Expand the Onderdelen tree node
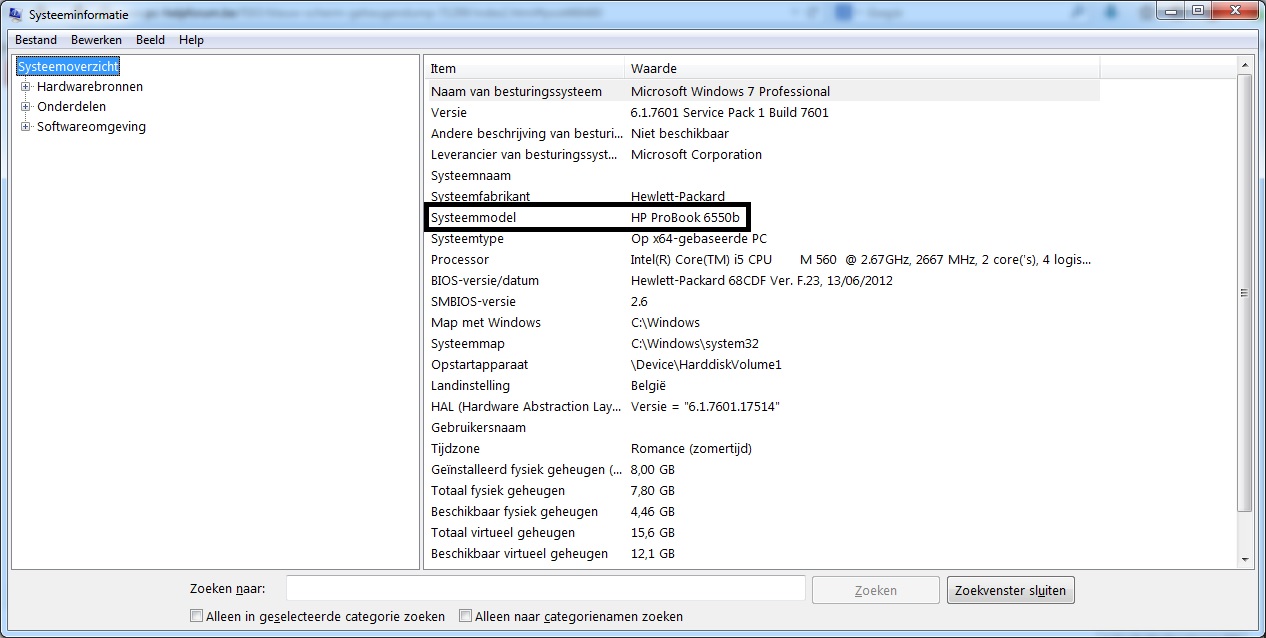 [x=26, y=107]
